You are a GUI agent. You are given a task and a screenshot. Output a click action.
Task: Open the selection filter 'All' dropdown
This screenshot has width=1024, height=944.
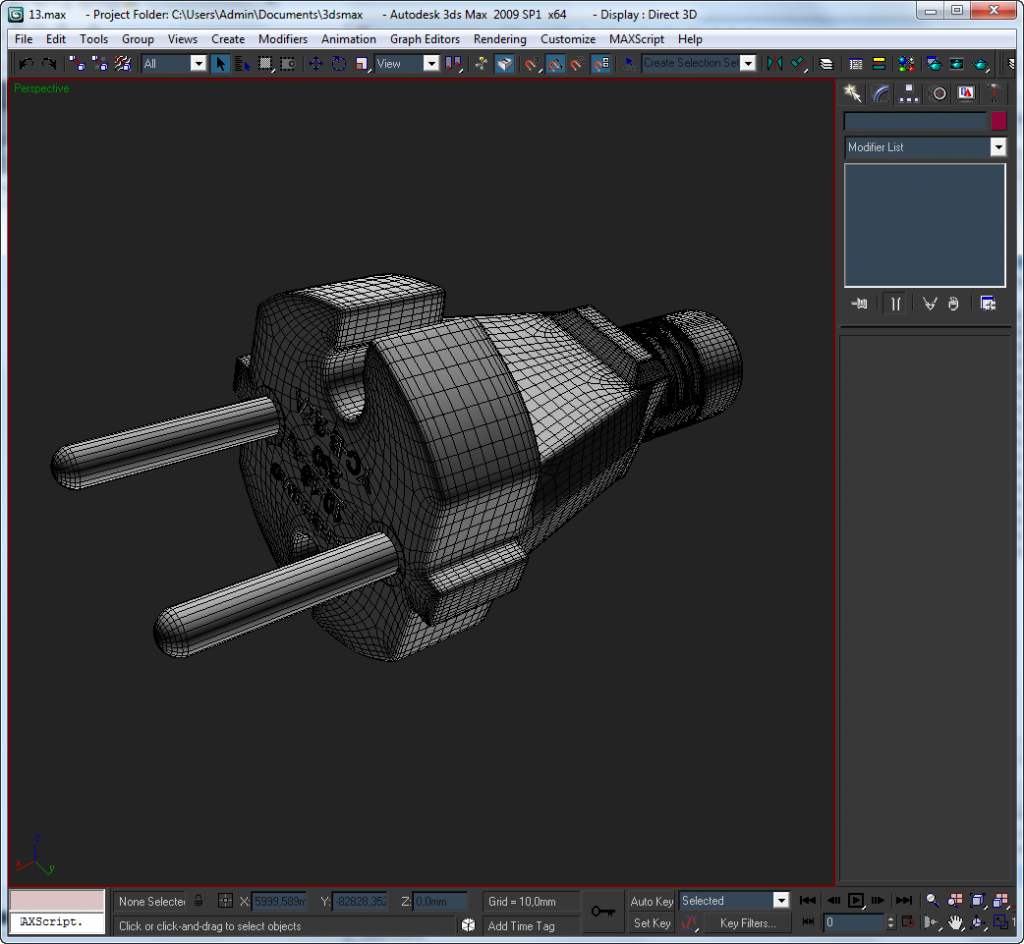click(197, 64)
